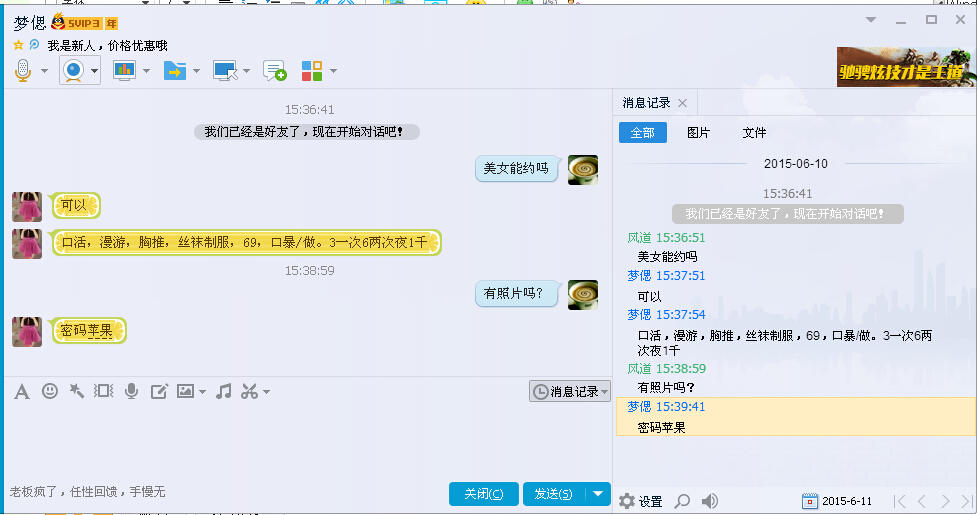Click the star favorite icon under name

click(x=18, y=45)
